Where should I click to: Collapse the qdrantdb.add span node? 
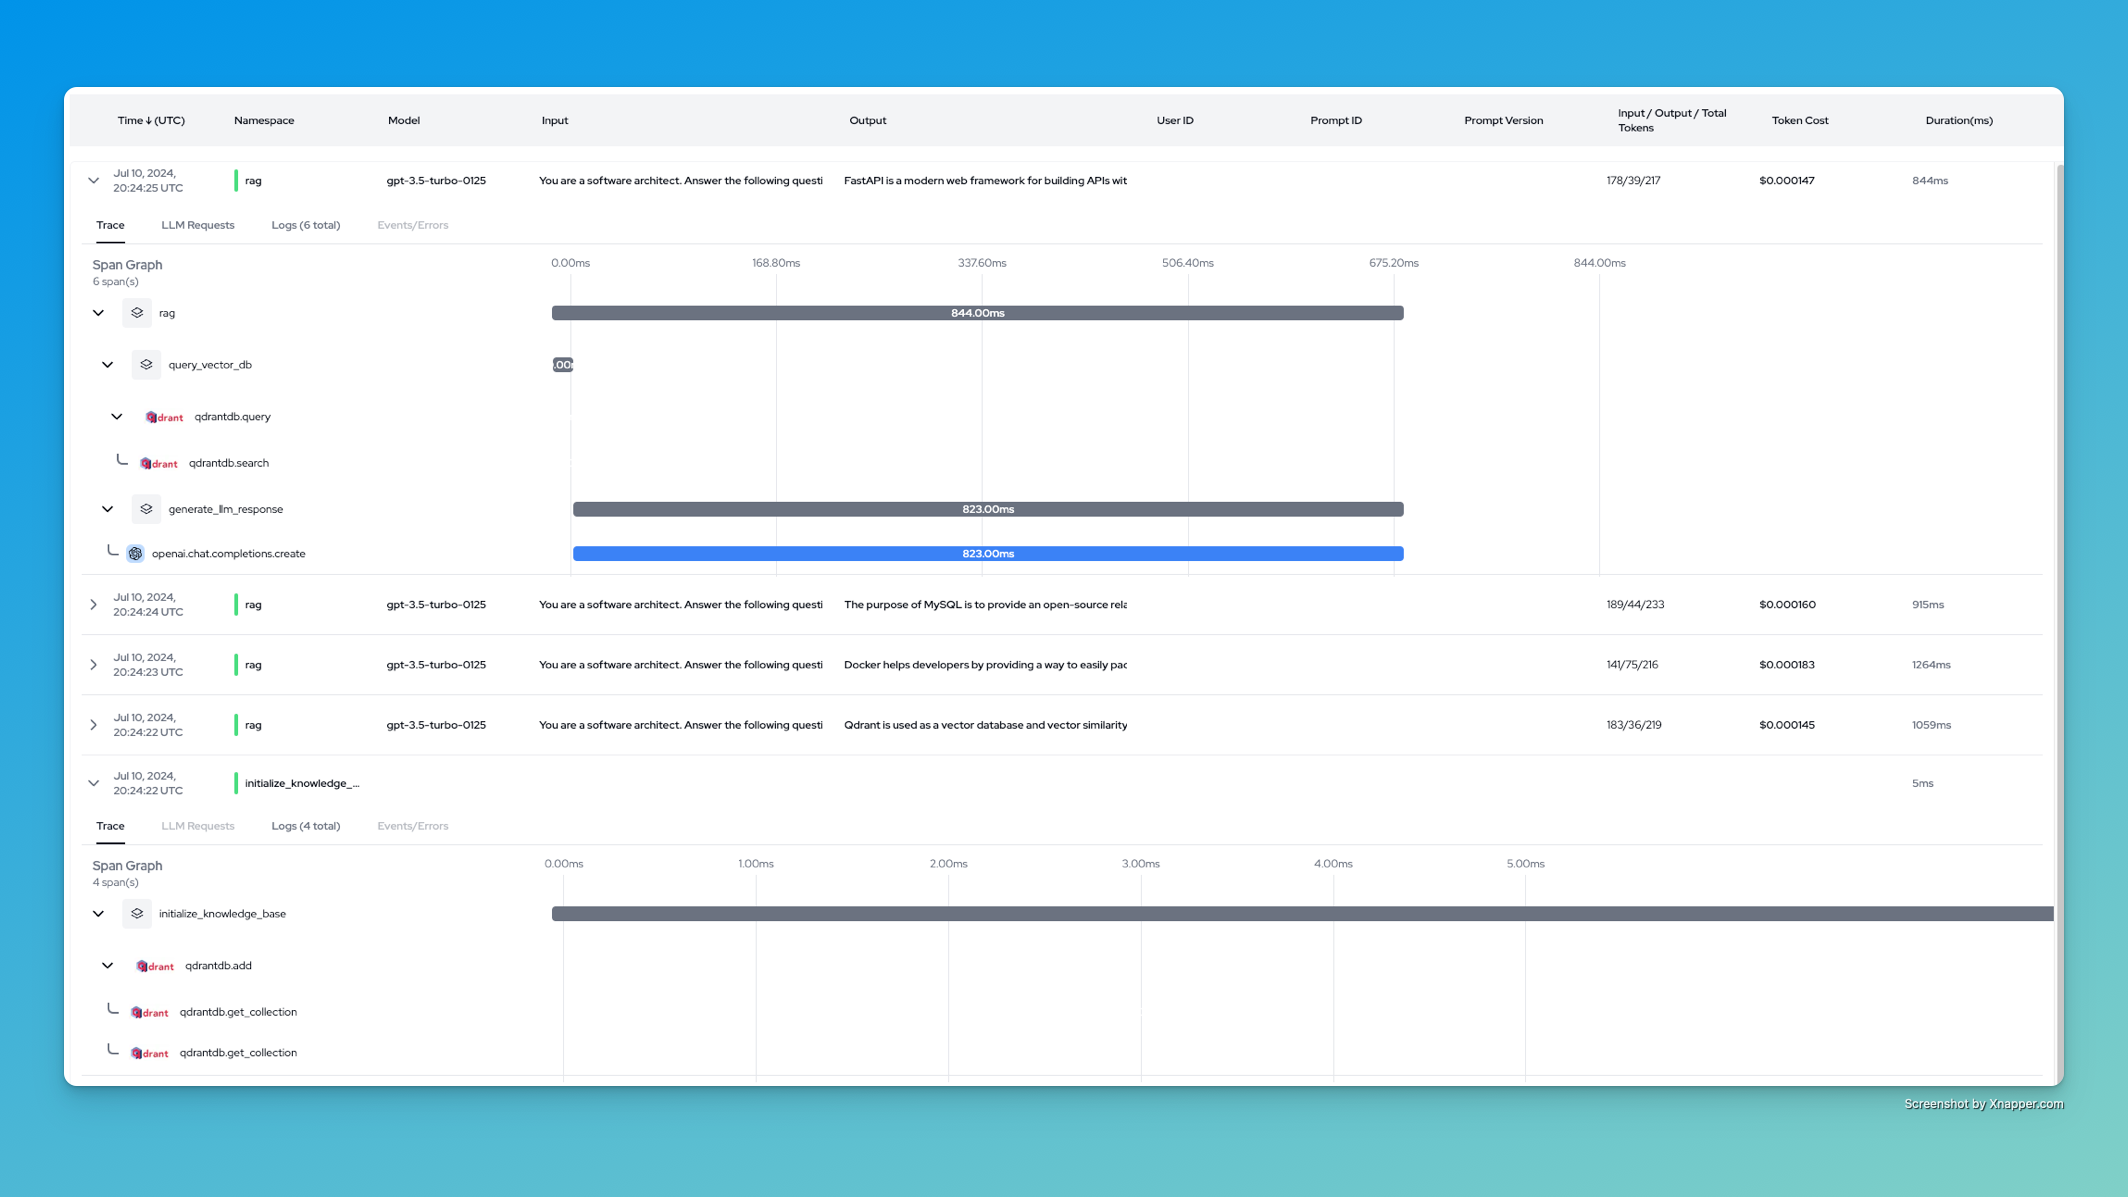107,966
